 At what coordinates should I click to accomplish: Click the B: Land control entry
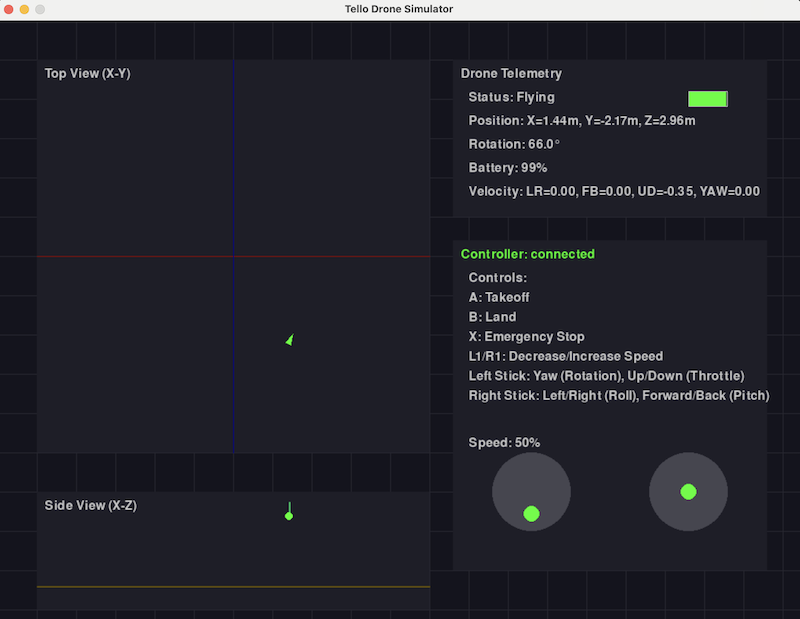click(492, 317)
